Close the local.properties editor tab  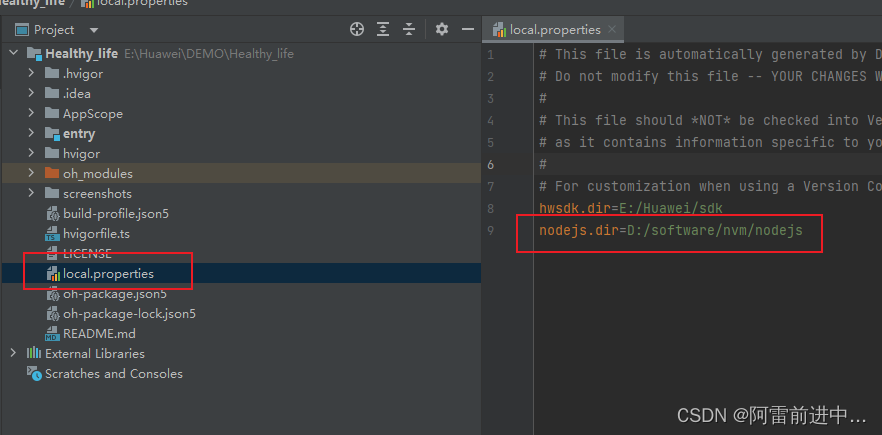pos(613,29)
